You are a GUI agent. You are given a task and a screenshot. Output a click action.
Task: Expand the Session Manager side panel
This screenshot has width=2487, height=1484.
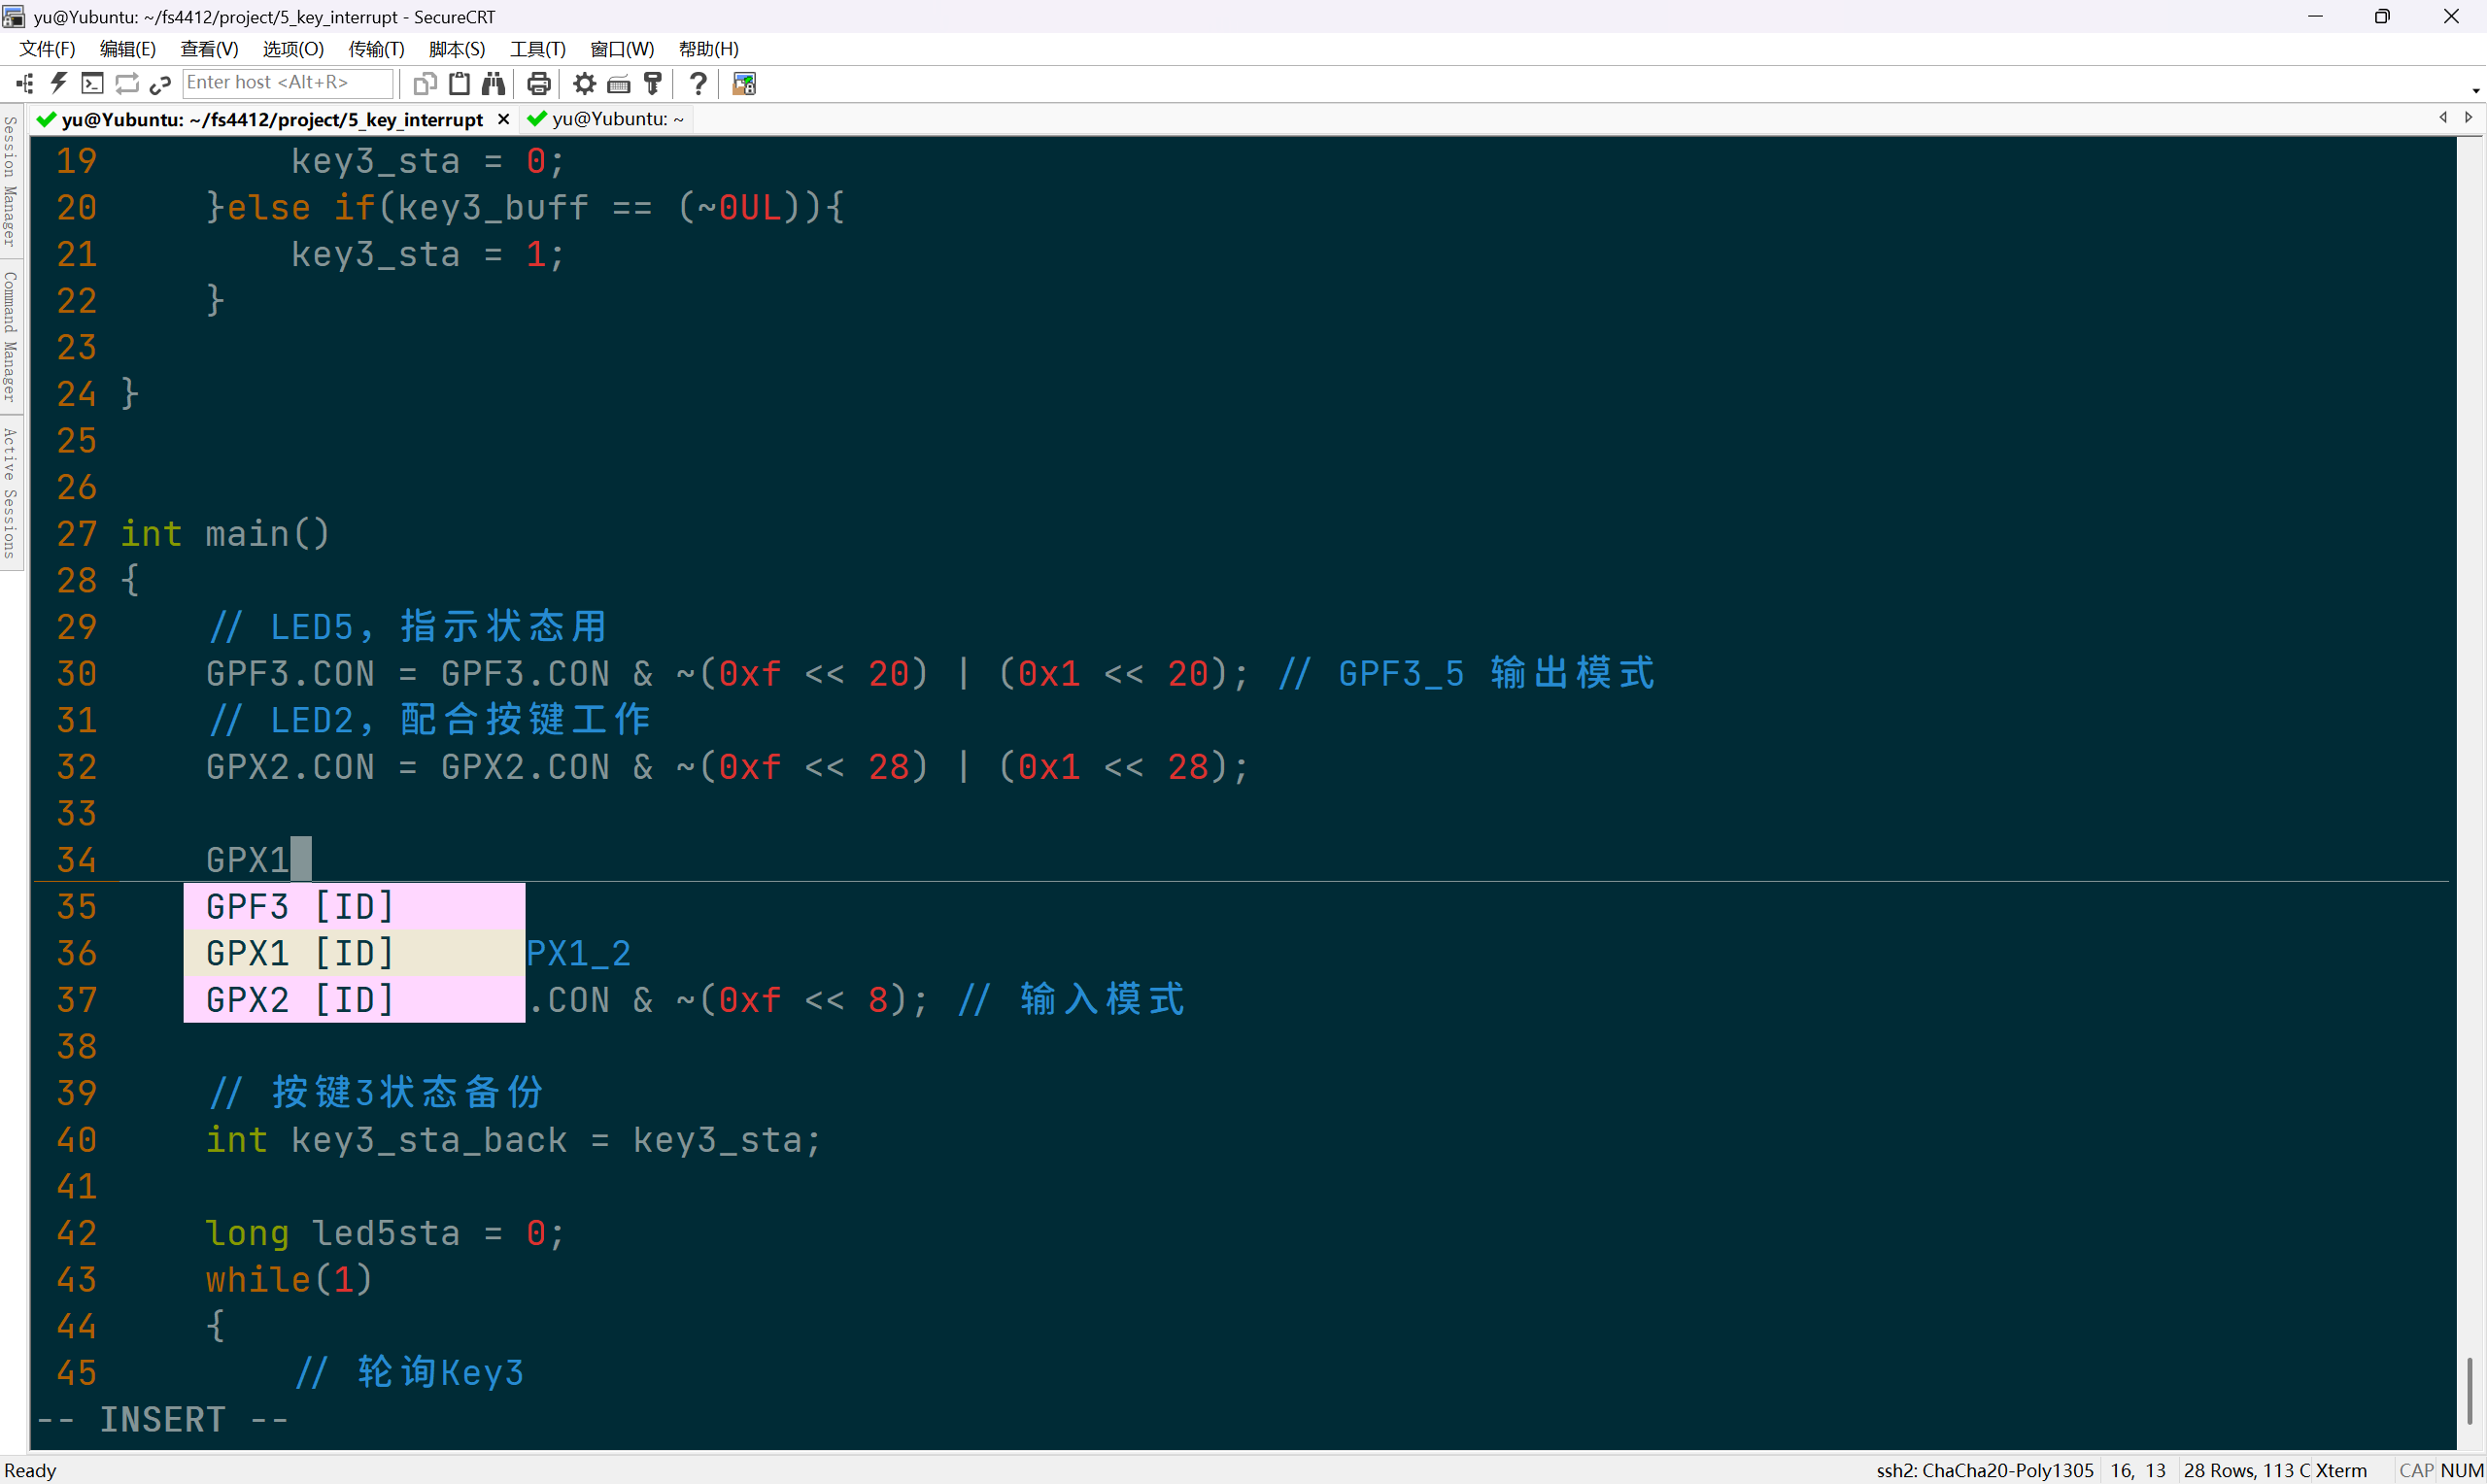pyautogui.click(x=10, y=181)
